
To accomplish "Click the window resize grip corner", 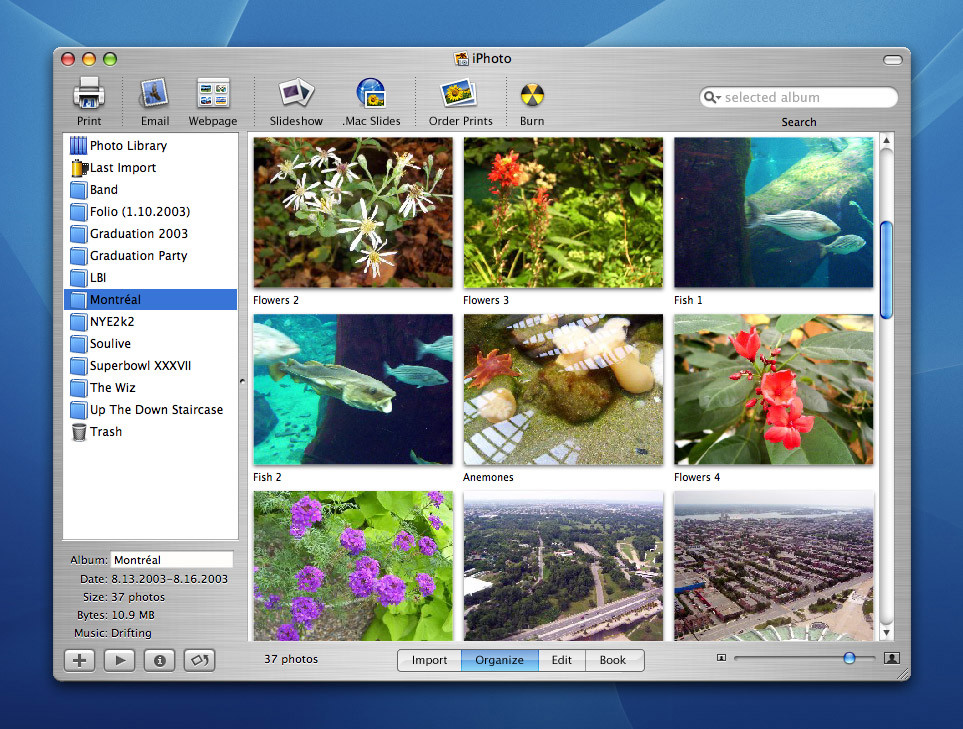I will coord(903,673).
